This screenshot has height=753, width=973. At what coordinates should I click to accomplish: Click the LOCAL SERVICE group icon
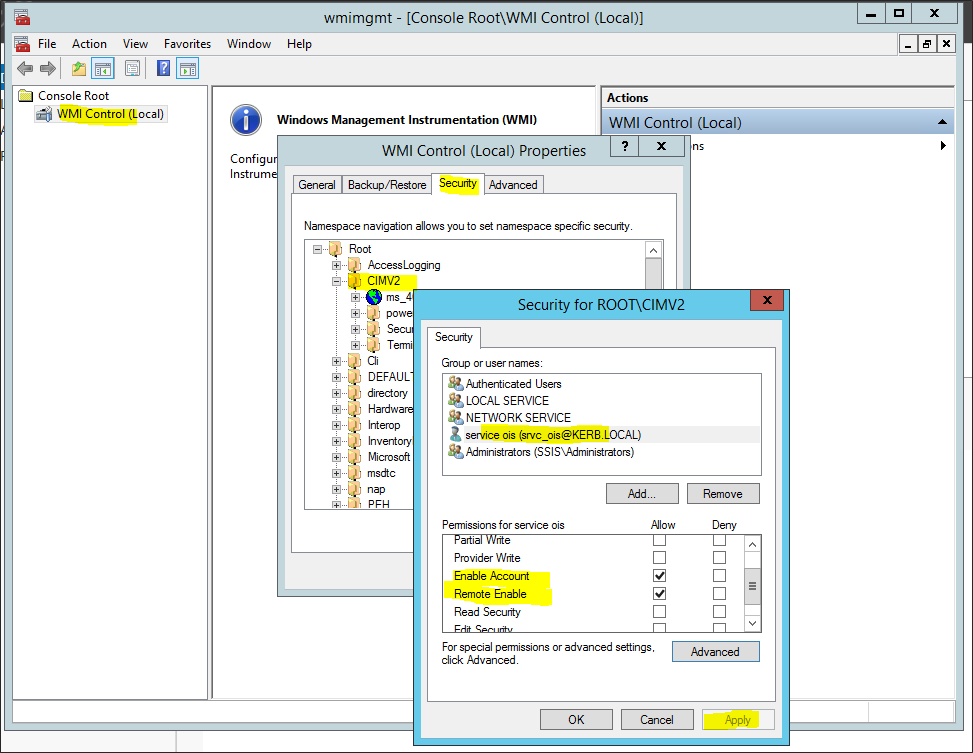point(455,400)
